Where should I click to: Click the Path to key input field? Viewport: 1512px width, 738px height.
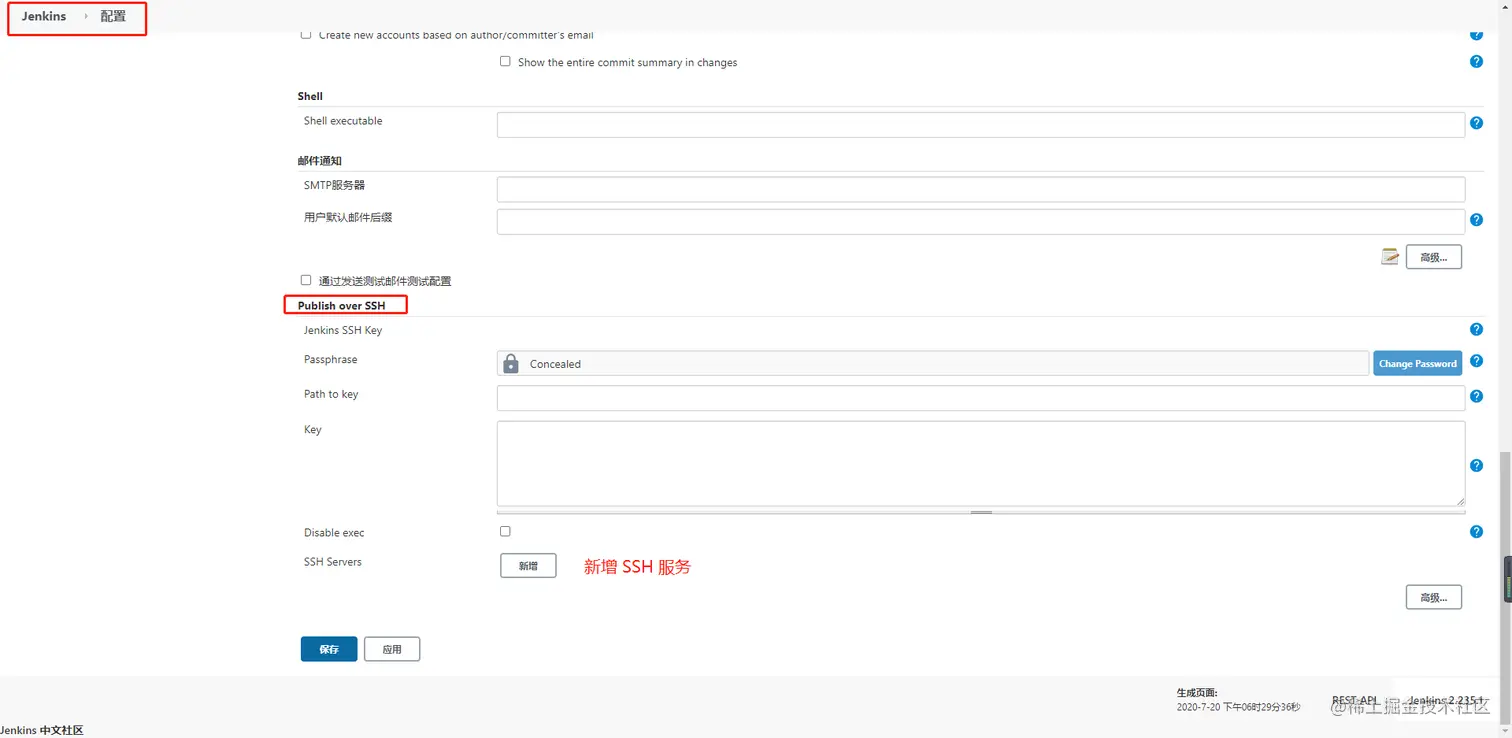pos(981,398)
